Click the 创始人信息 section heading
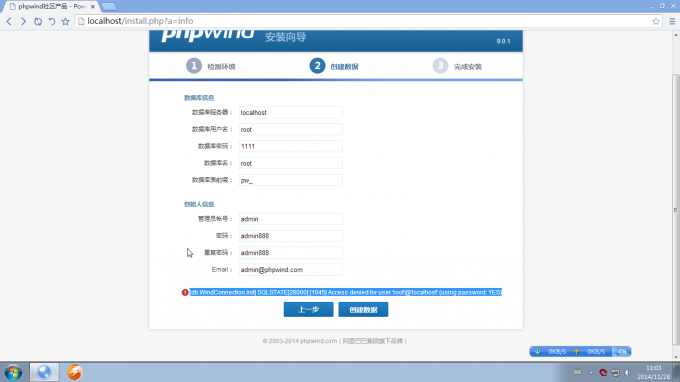 point(199,204)
